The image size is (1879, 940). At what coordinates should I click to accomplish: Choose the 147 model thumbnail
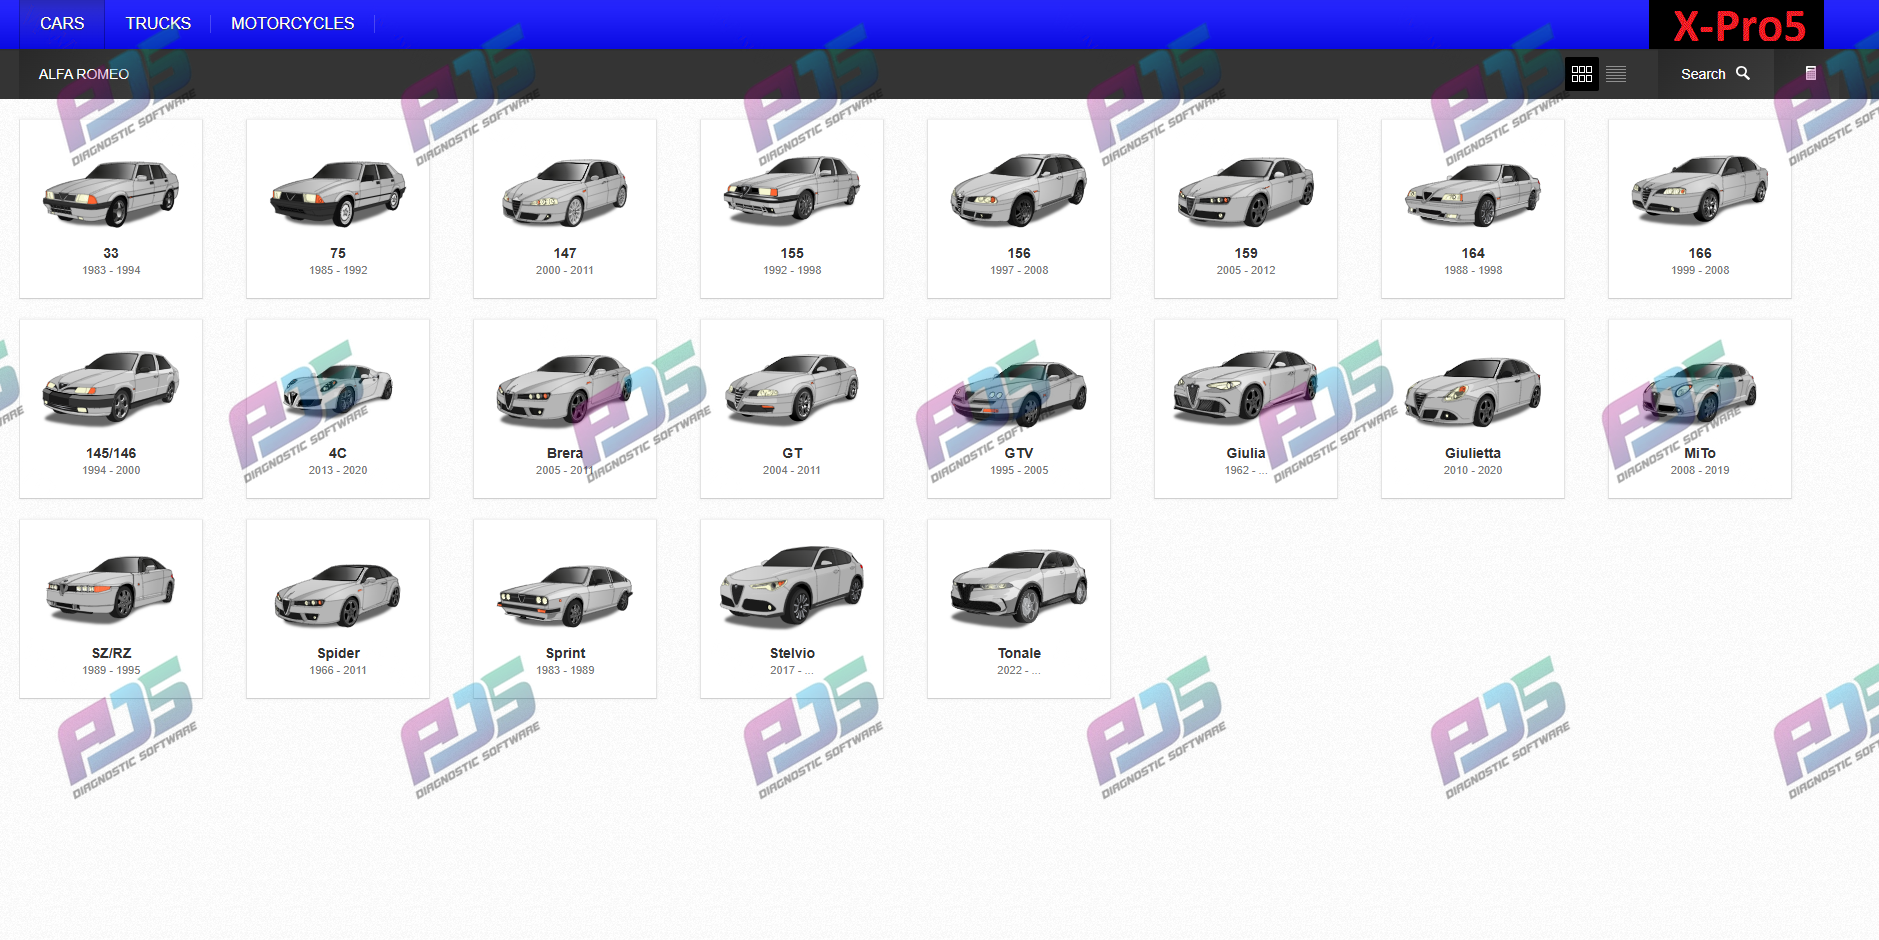point(565,192)
